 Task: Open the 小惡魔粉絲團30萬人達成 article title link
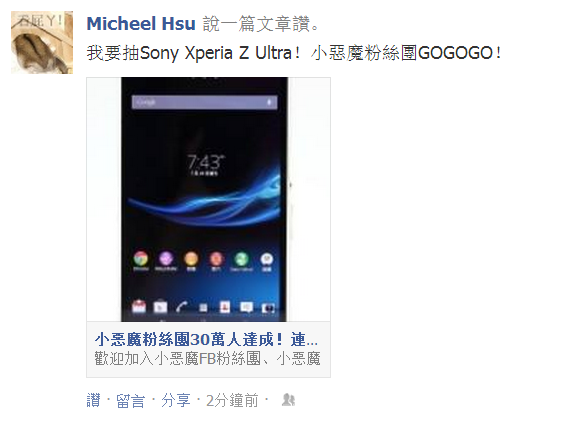tap(206, 340)
